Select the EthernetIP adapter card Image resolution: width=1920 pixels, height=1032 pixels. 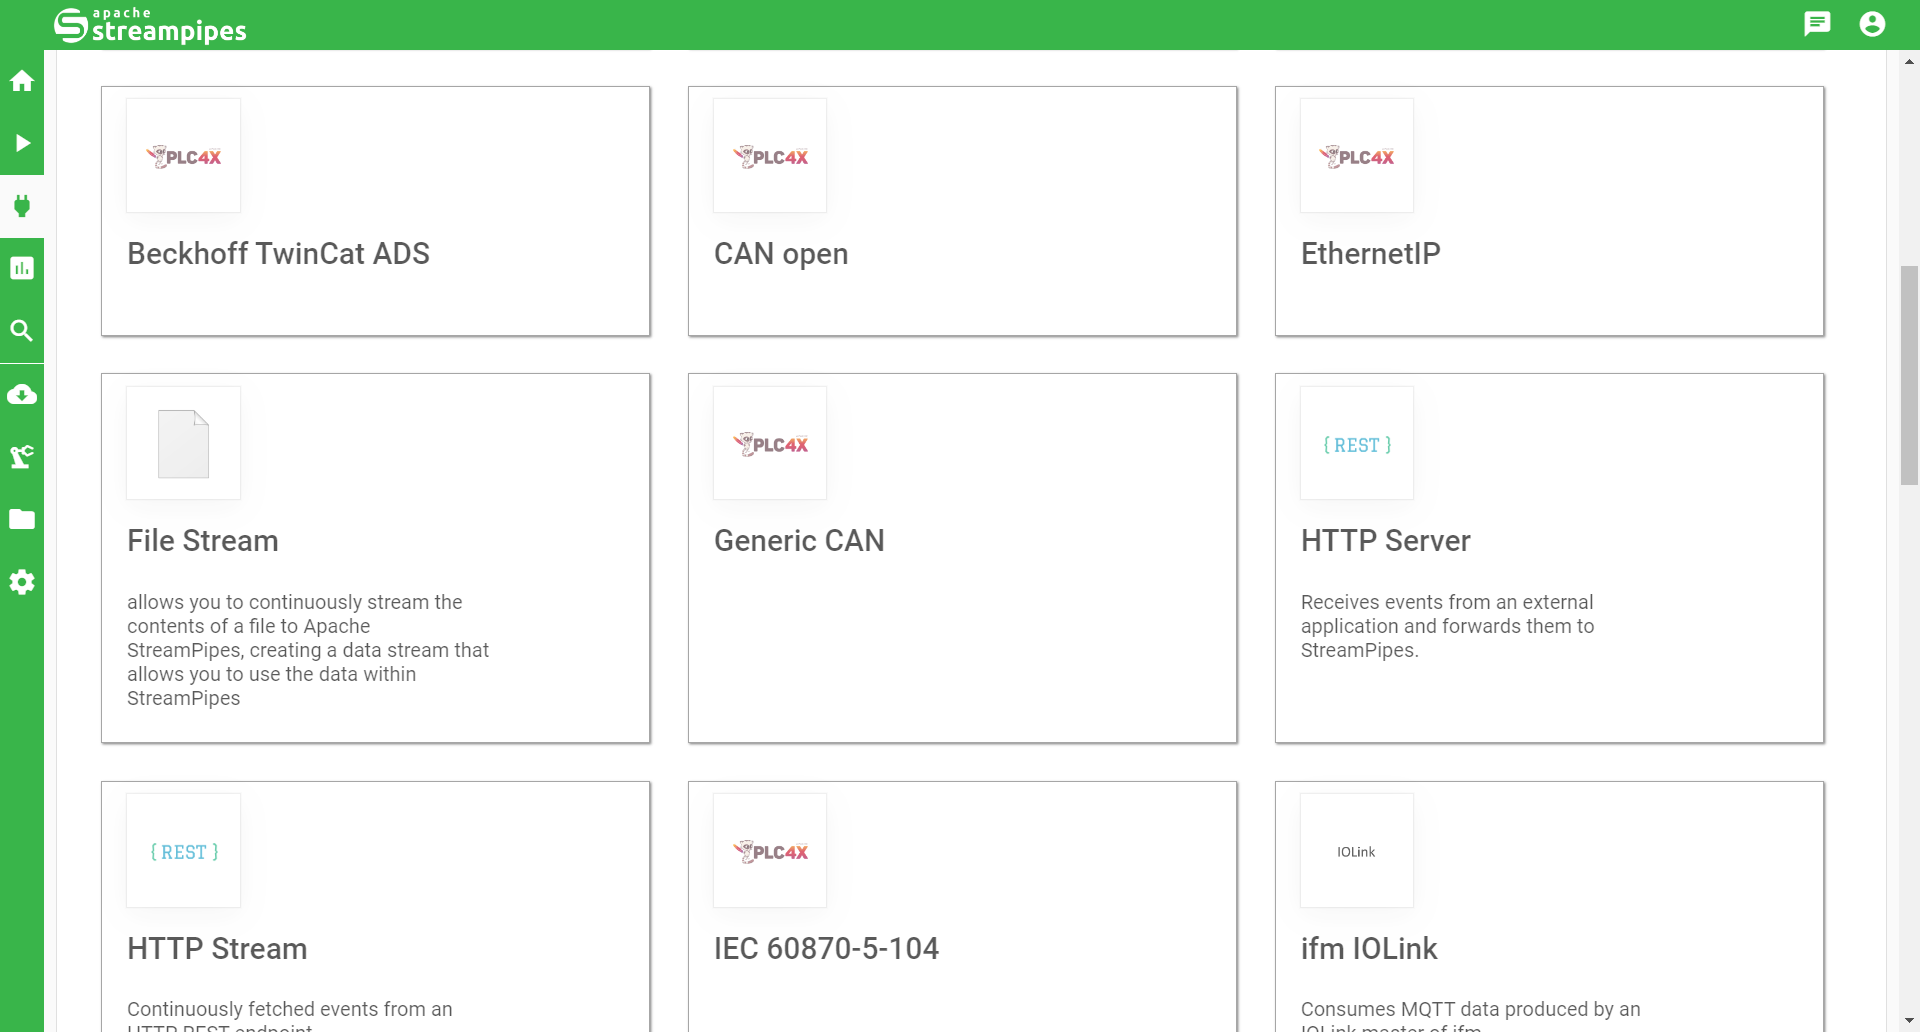(1549, 211)
